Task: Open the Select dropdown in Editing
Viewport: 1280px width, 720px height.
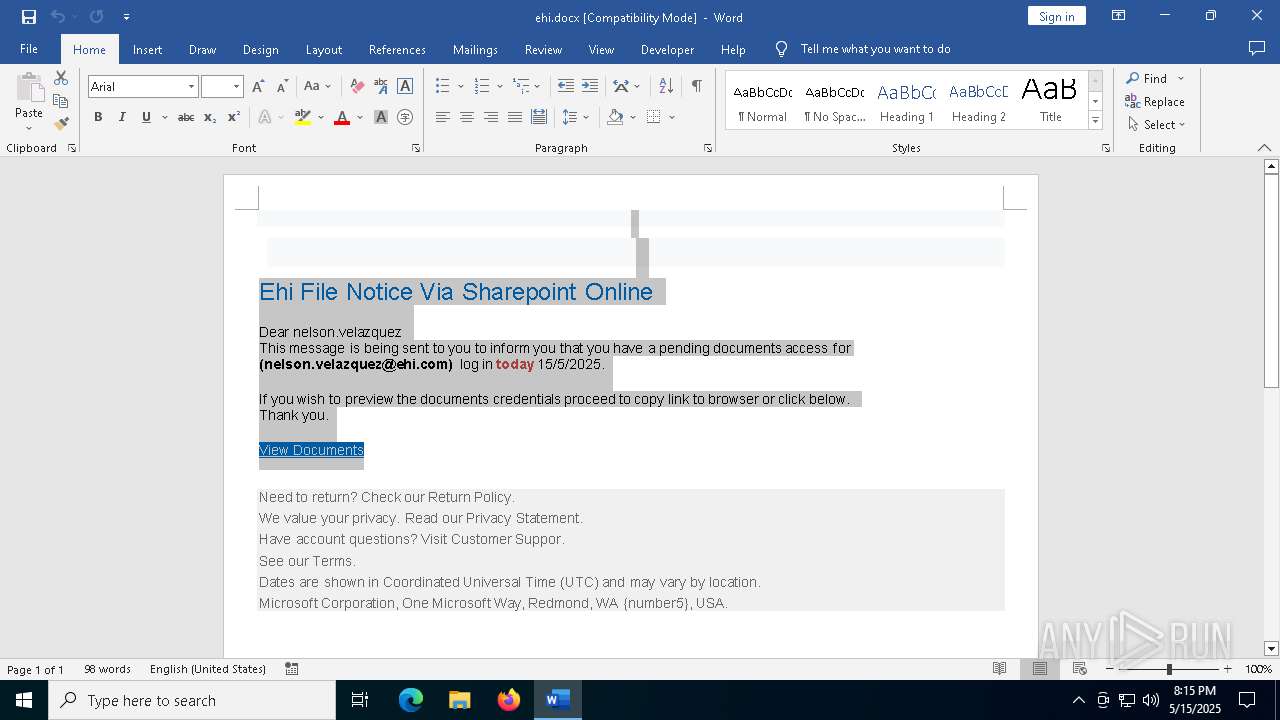Action: (x=1156, y=125)
